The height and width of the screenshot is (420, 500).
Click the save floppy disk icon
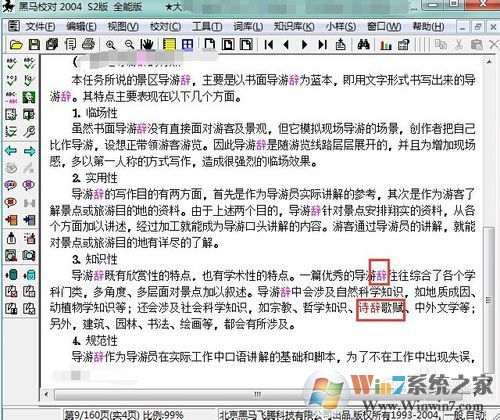(34, 44)
